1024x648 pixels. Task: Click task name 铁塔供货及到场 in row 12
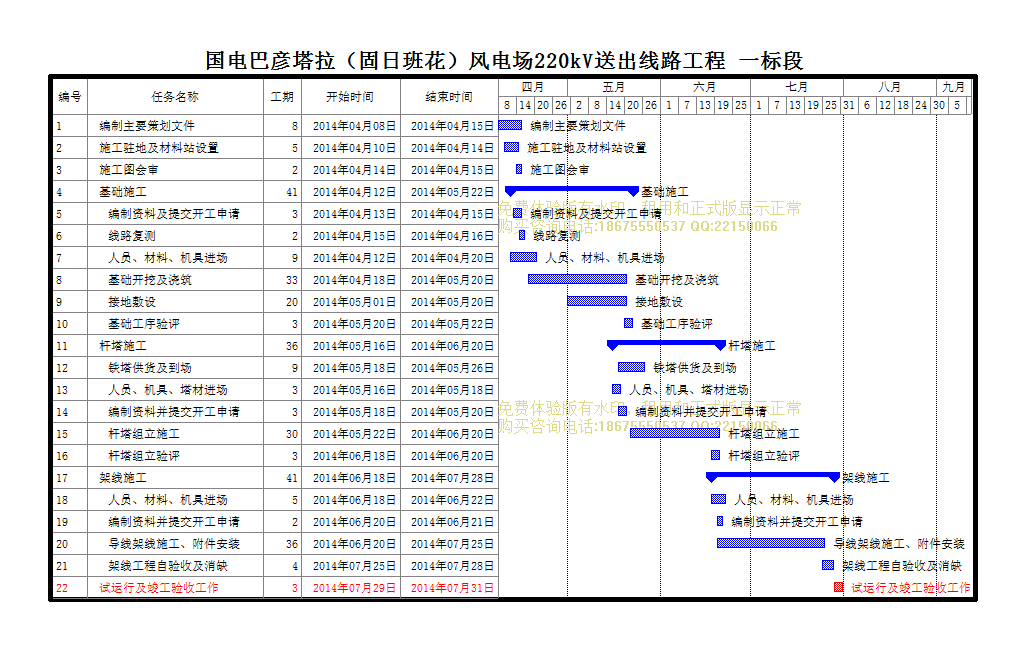[x=150, y=368]
